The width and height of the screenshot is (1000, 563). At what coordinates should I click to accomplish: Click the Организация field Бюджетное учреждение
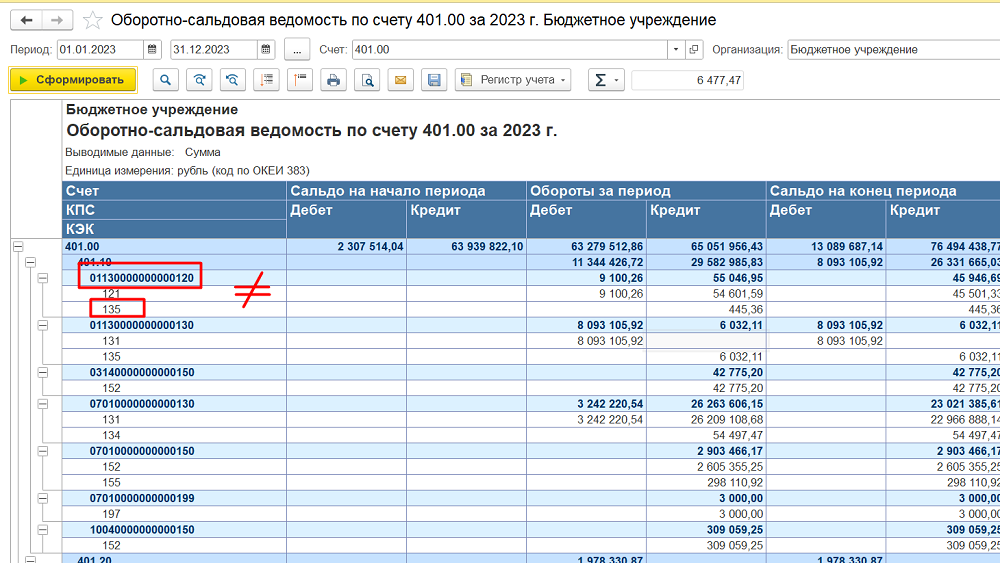pyautogui.click(x=893, y=49)
